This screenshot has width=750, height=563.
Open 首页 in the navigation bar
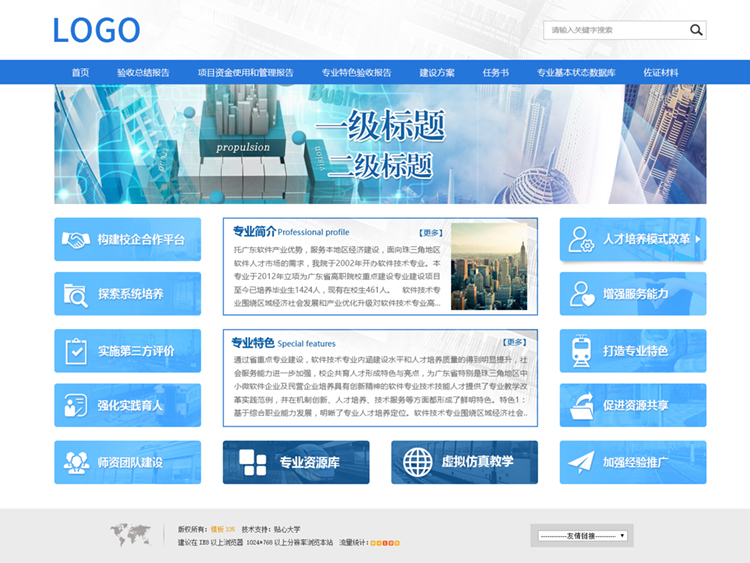(80, 73)
